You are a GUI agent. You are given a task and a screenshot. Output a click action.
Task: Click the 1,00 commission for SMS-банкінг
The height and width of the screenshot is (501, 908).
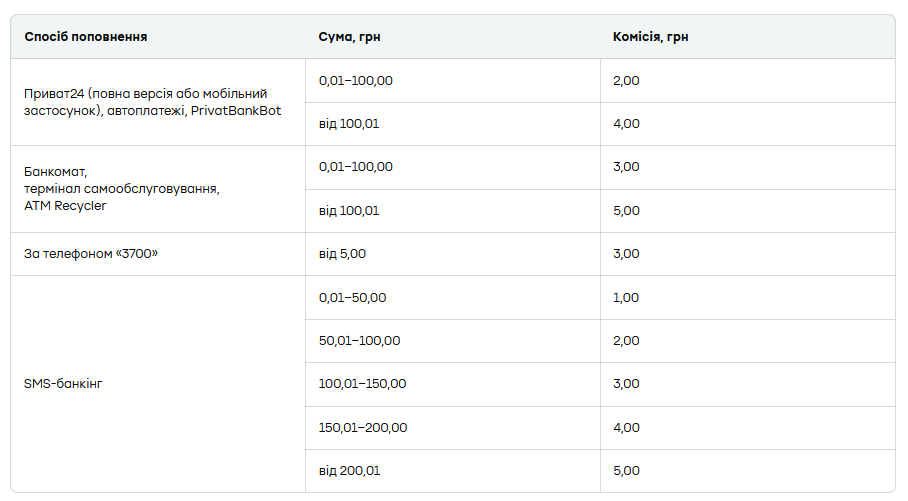[626, 297]
